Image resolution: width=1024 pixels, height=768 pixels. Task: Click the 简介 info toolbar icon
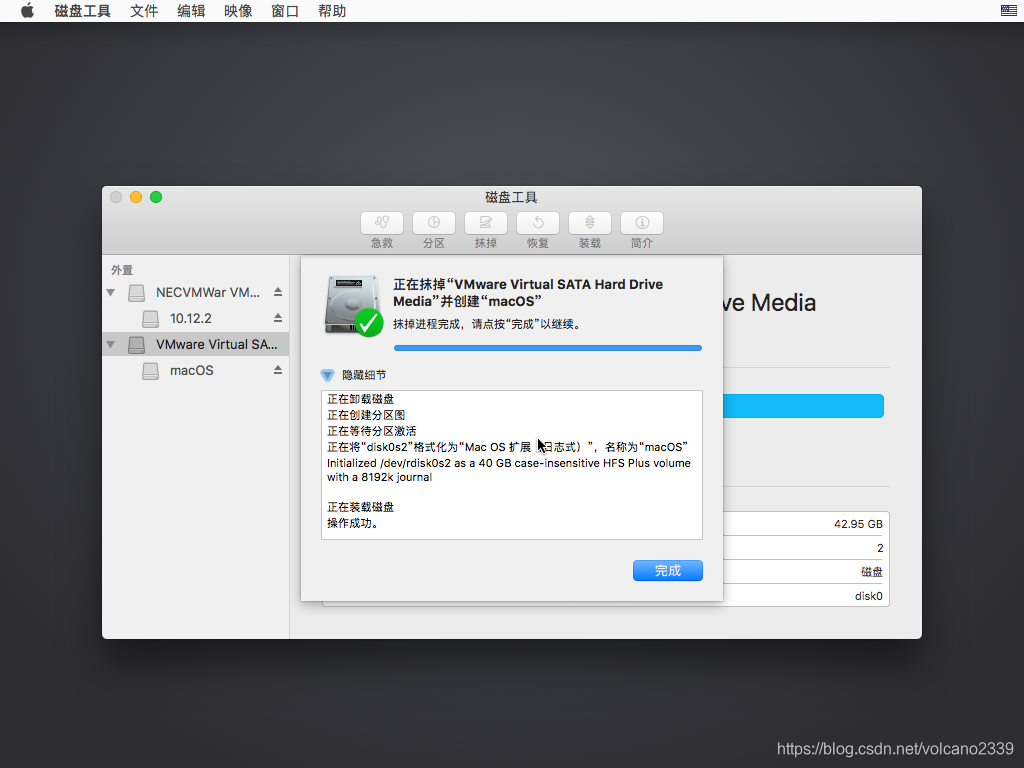point(642,223)
